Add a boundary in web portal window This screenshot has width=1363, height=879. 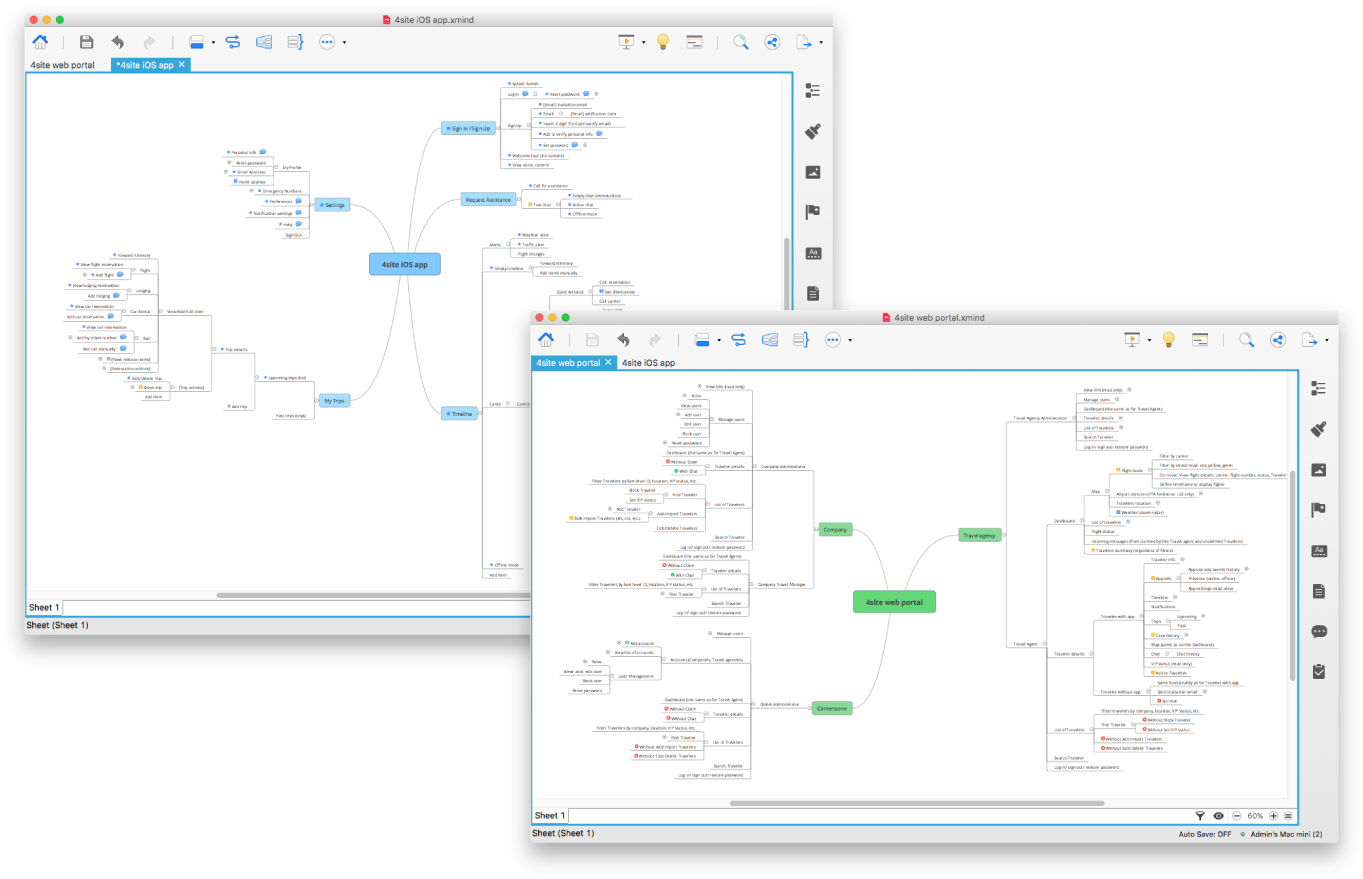pyautogui.click(x=769, y=339)
